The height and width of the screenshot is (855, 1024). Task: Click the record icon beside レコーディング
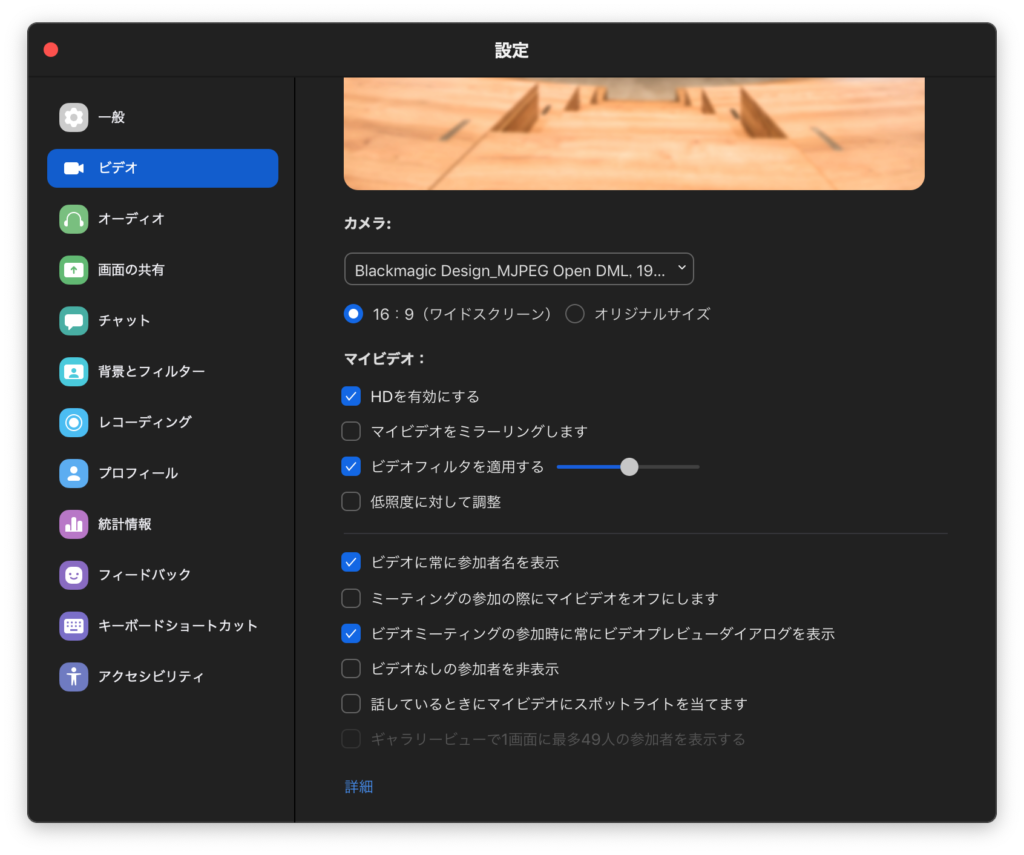(x=74, y=423)
